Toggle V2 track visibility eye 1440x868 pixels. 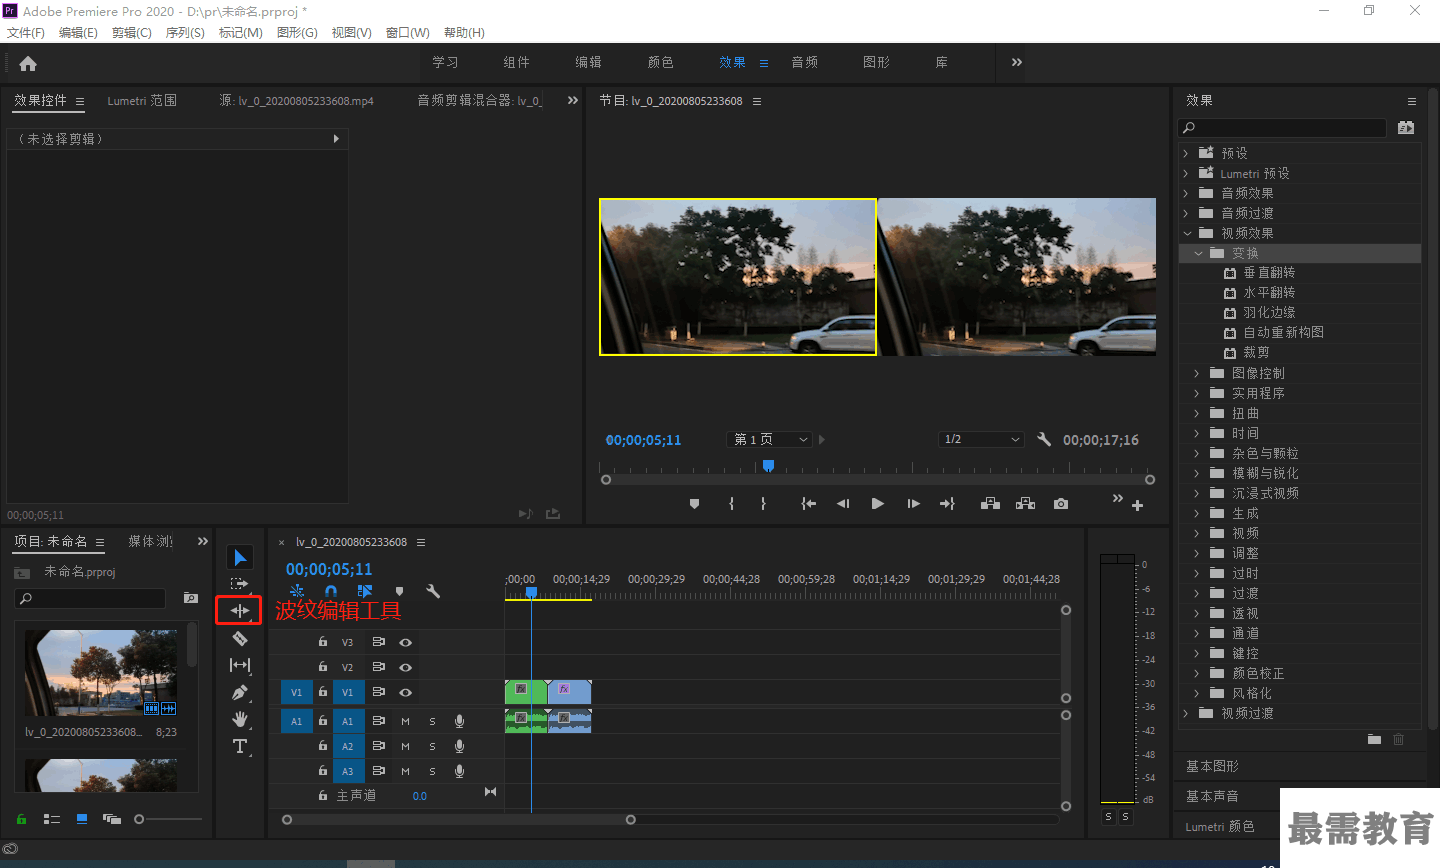click(406, 667)
